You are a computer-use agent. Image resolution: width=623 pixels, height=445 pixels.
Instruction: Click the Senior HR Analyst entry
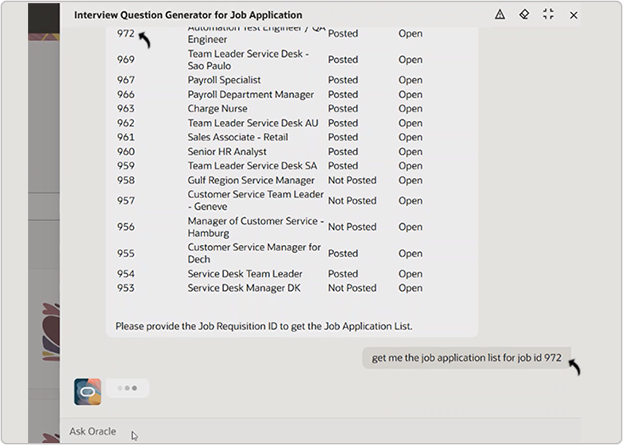(x=227, y=151)
